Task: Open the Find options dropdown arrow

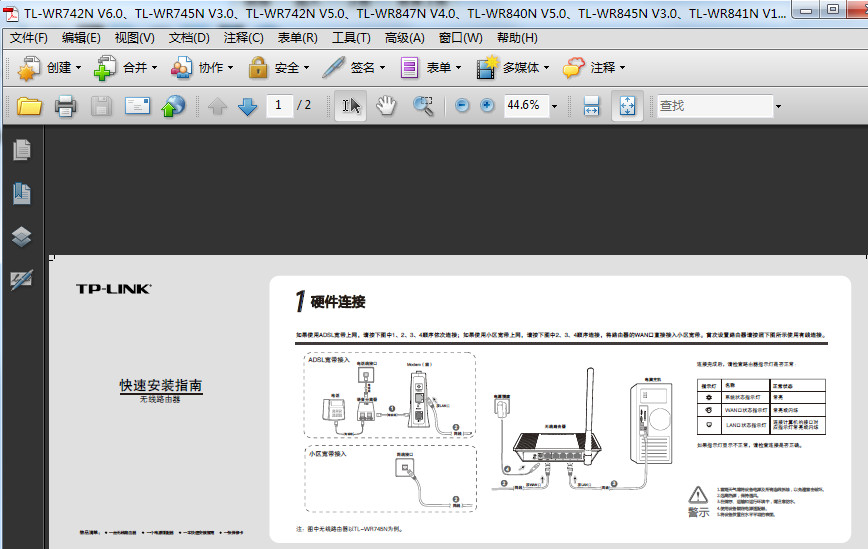Action: (778, 106)
